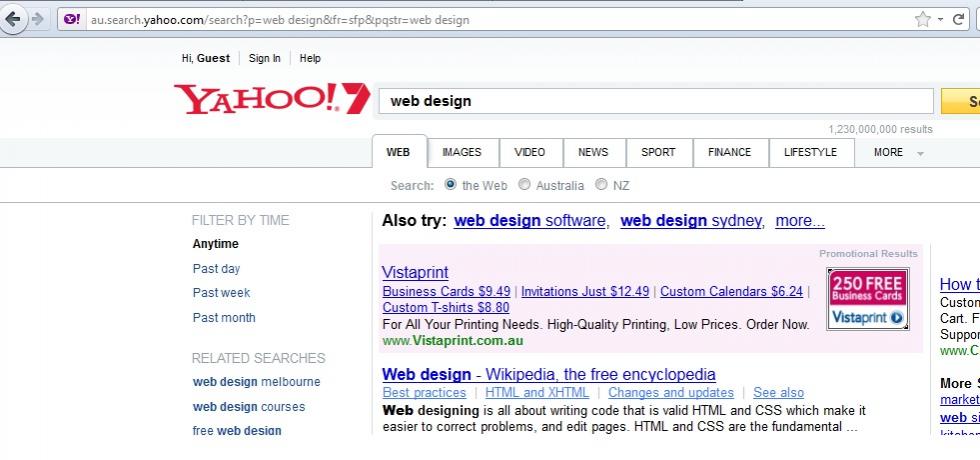Switch to the FINANCE tab
This screenshot has width=980, height=460.
(x=729, y=152)
